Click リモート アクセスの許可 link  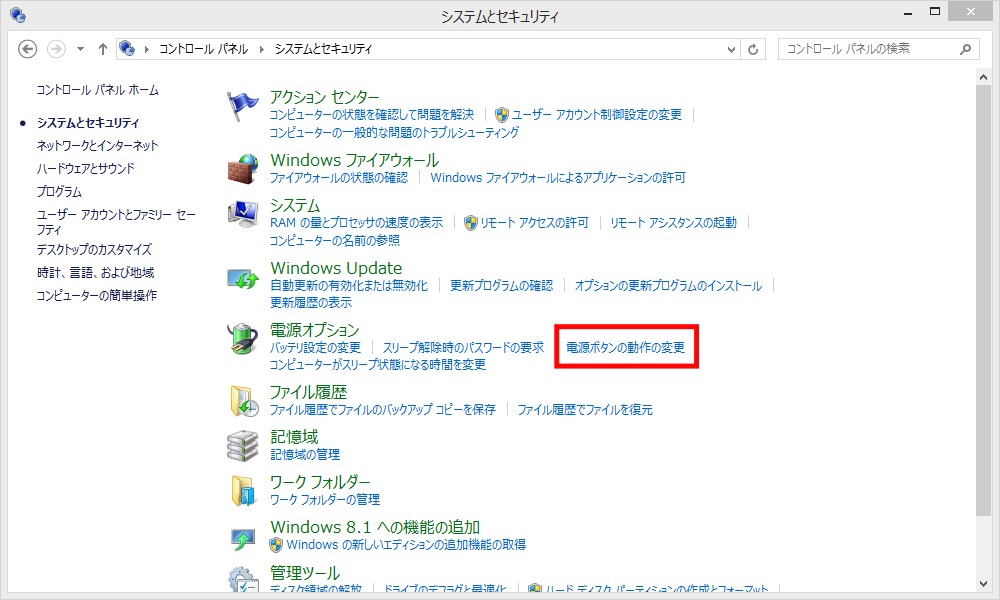point(534,223)
